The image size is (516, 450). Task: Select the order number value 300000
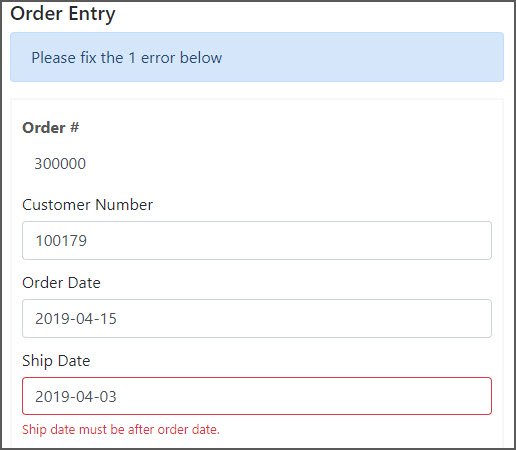pos(60,164)
